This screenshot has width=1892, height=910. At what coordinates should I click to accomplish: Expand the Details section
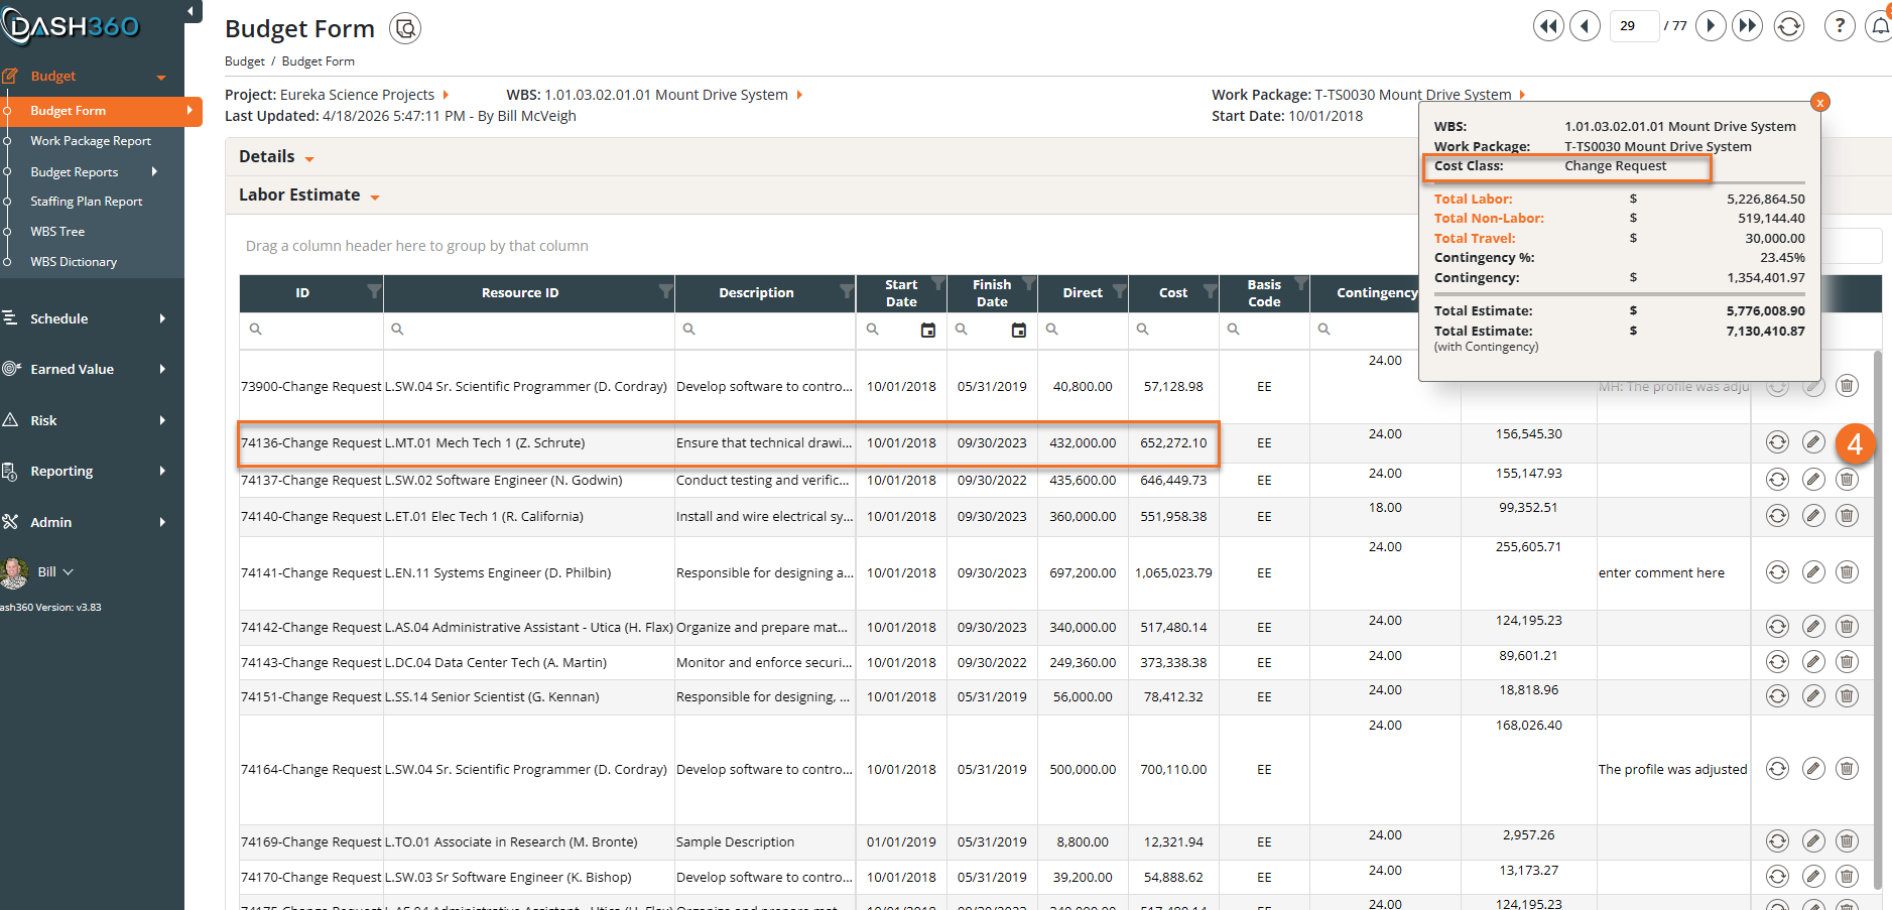point(310,159)
